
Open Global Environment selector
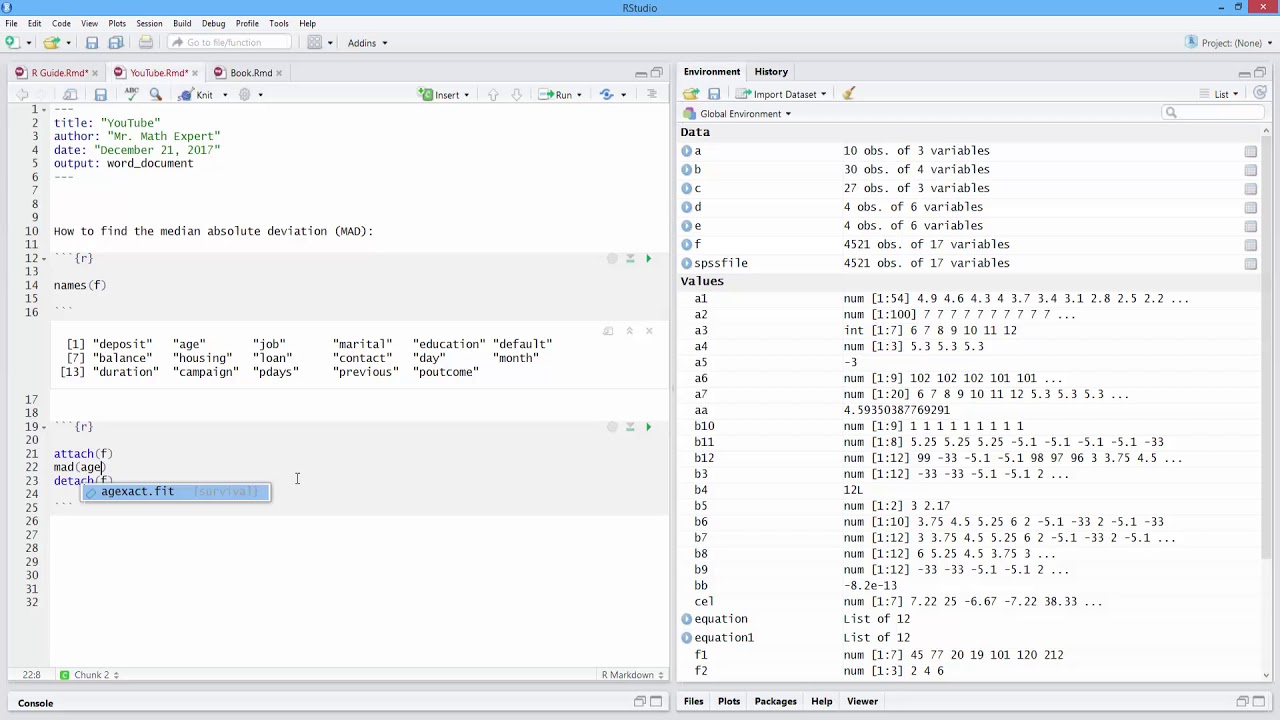737,114
